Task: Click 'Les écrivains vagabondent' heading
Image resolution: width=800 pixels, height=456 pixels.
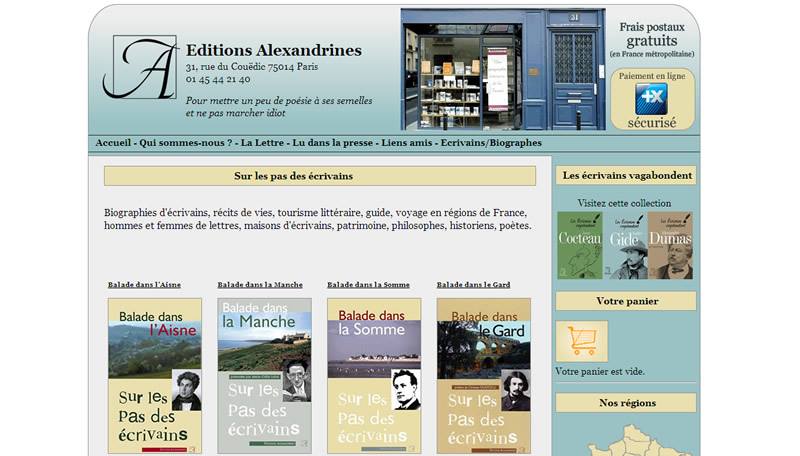Action: (x=627, y=175)
